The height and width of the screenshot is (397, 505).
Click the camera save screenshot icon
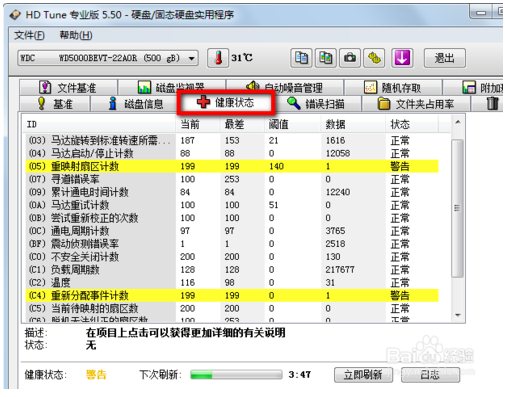click(350, 58)
